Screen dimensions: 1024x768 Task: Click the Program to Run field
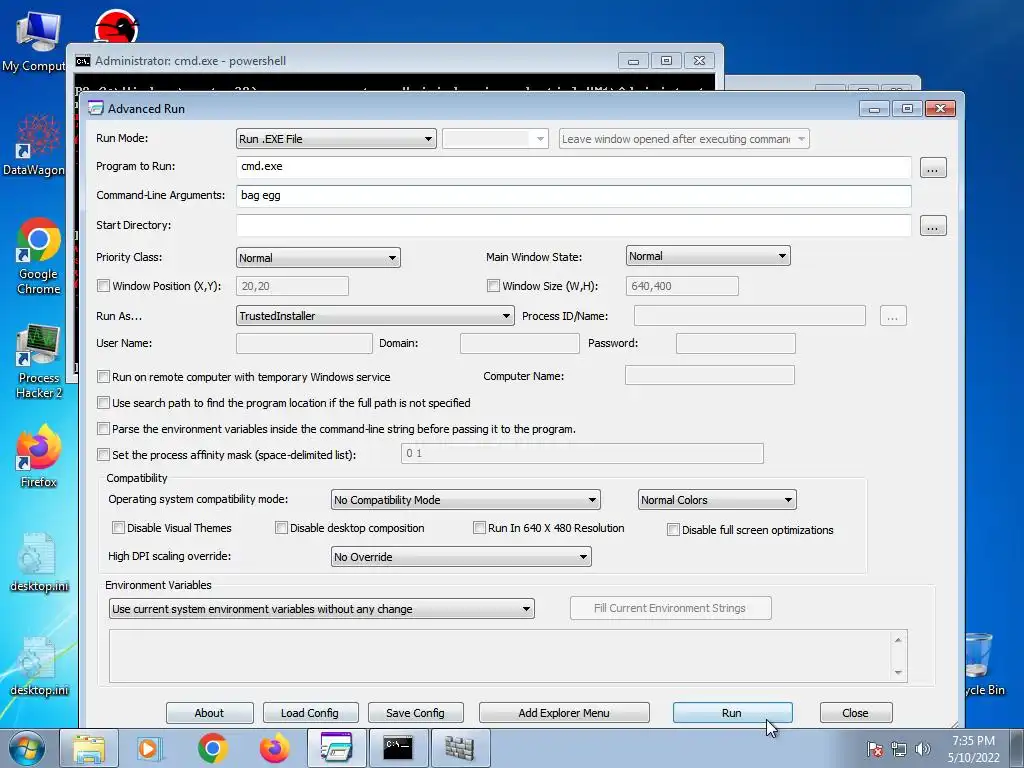[x=573, y=167]
